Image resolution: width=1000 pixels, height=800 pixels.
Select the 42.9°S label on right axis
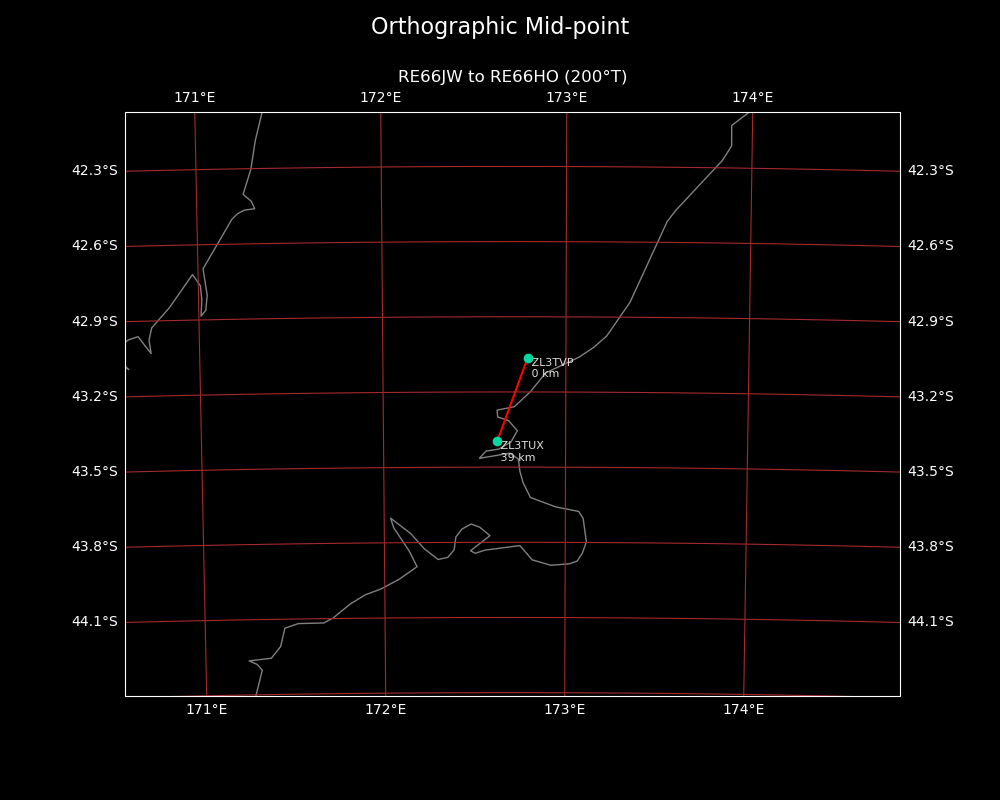point(930,321)
